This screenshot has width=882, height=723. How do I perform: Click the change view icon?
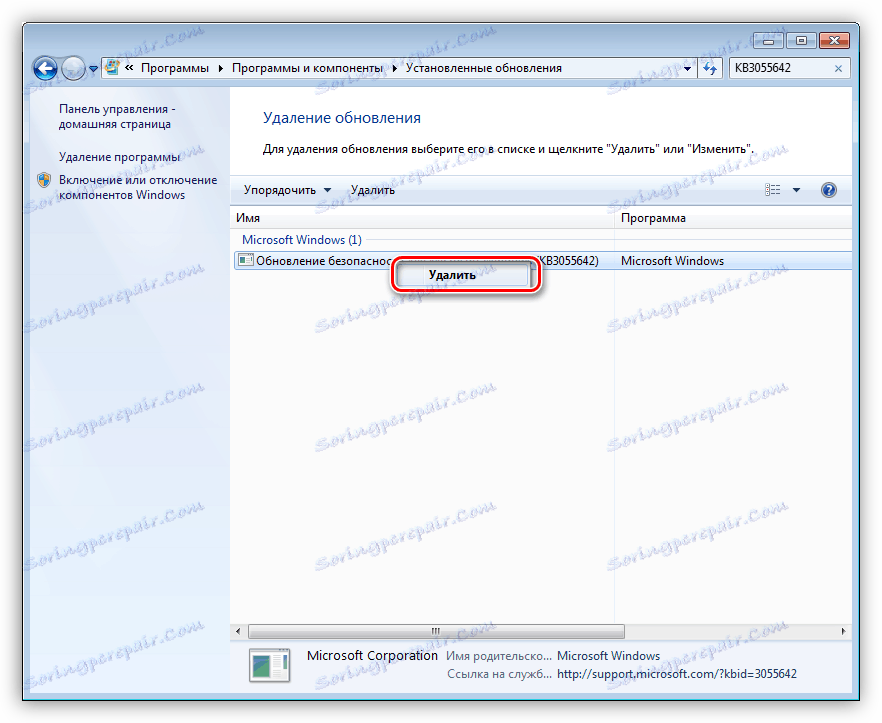coord(772,190)
